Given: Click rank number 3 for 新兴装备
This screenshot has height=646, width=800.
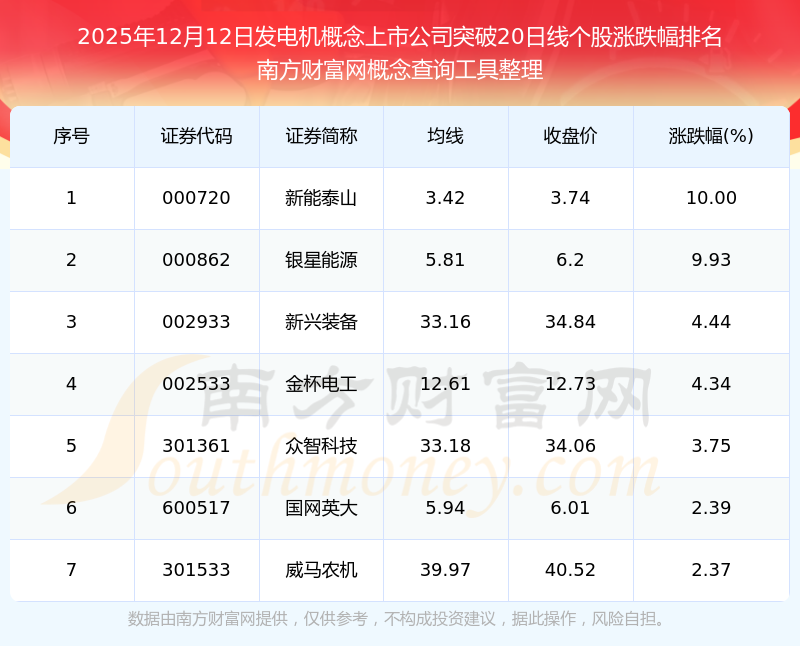Looking at the screenshot, I should (x=71, y=322).
